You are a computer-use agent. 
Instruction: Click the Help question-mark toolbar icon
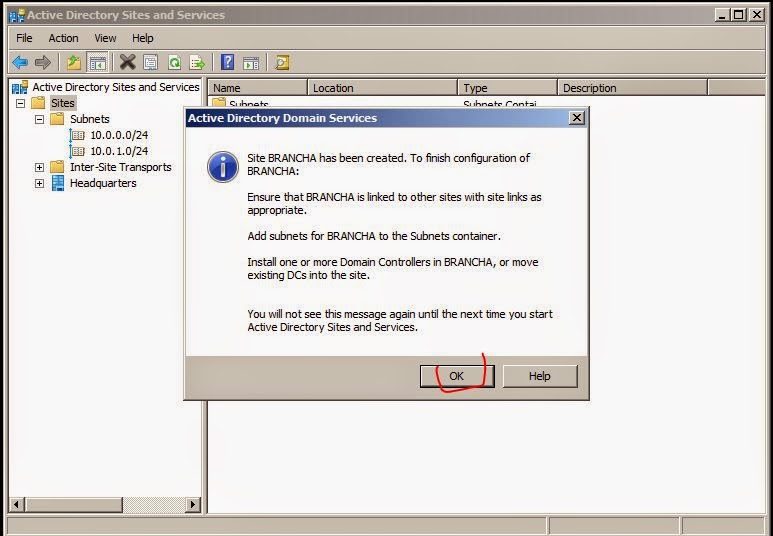[x=227, y=62]
